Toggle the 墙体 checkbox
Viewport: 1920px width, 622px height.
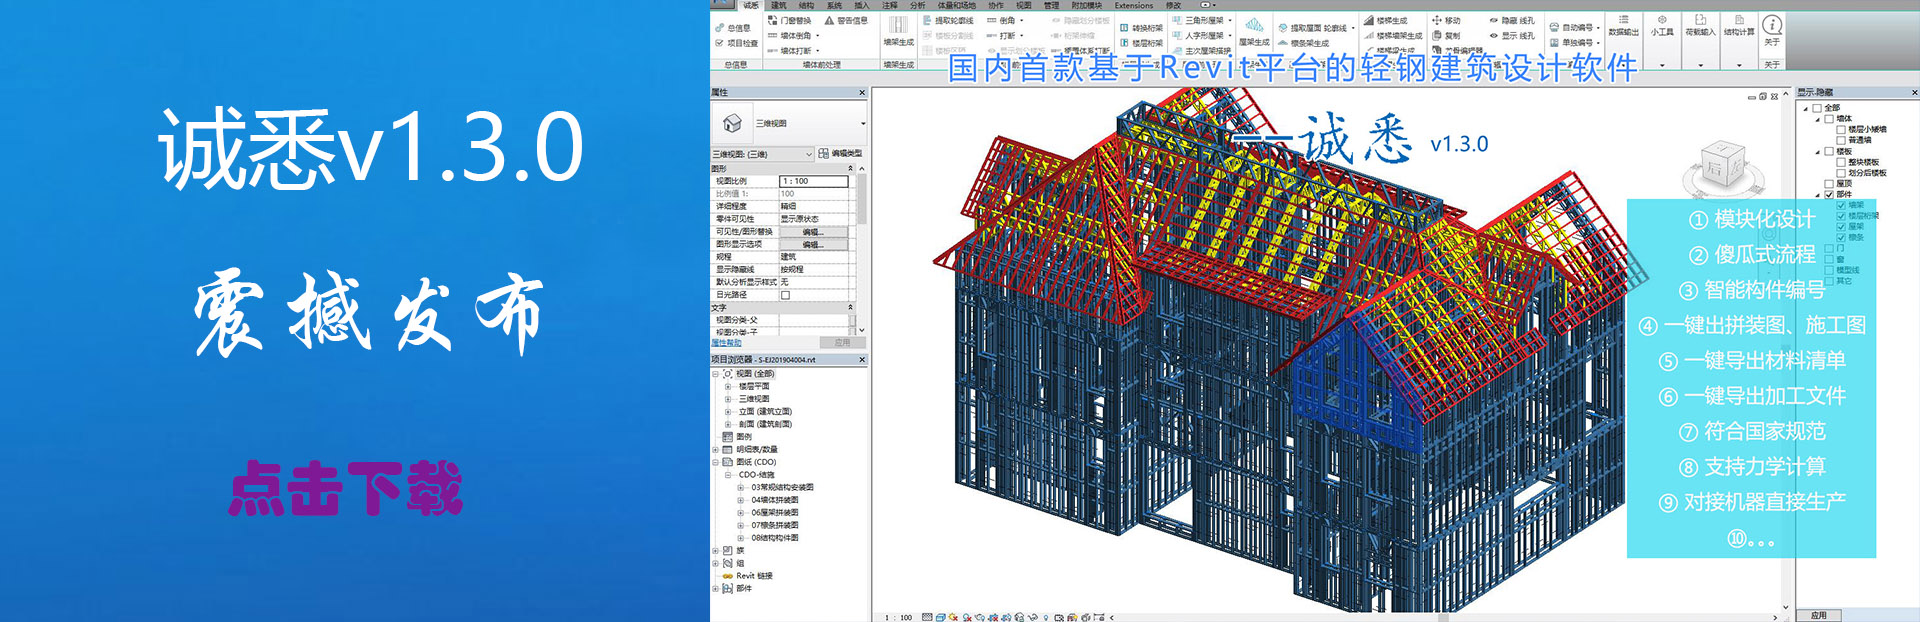[1829, 119]
